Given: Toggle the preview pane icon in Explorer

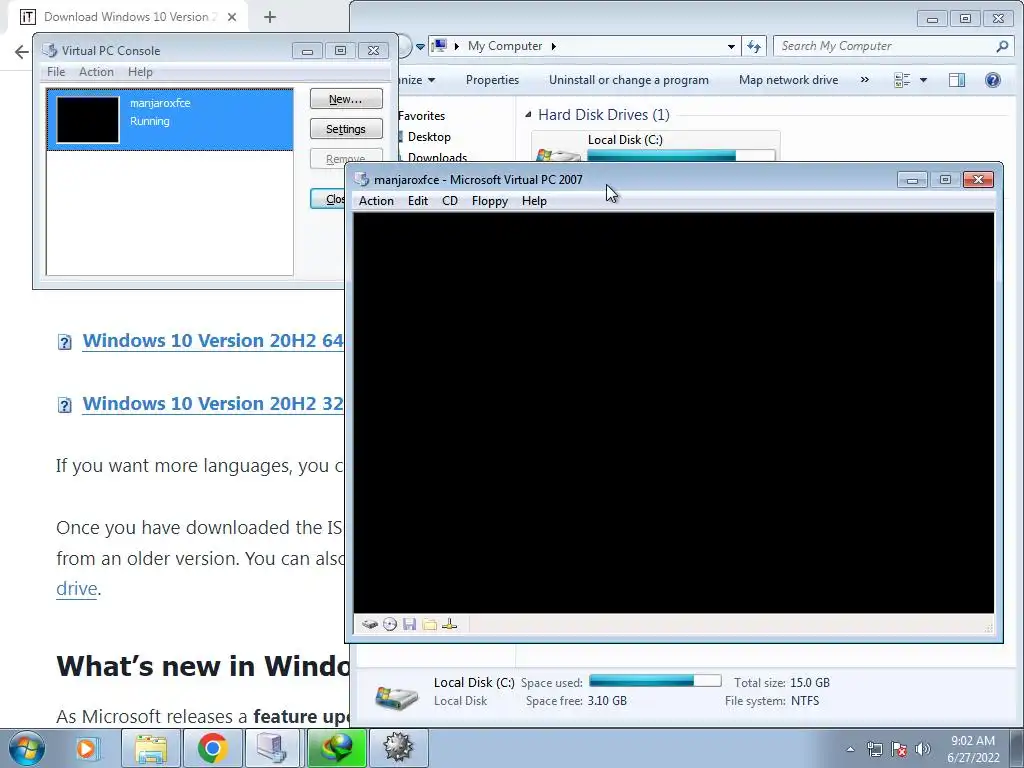Looking at the screenshot, I should coord(957,80).
